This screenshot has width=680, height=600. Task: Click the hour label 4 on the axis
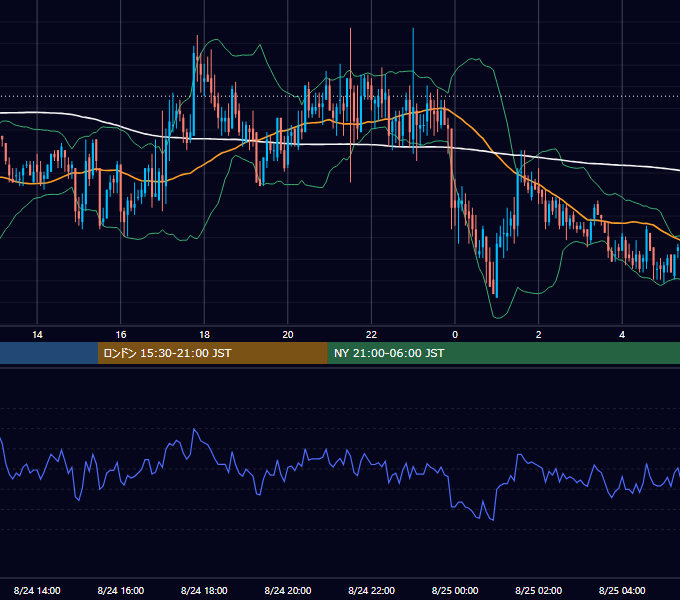click(622, 335)
